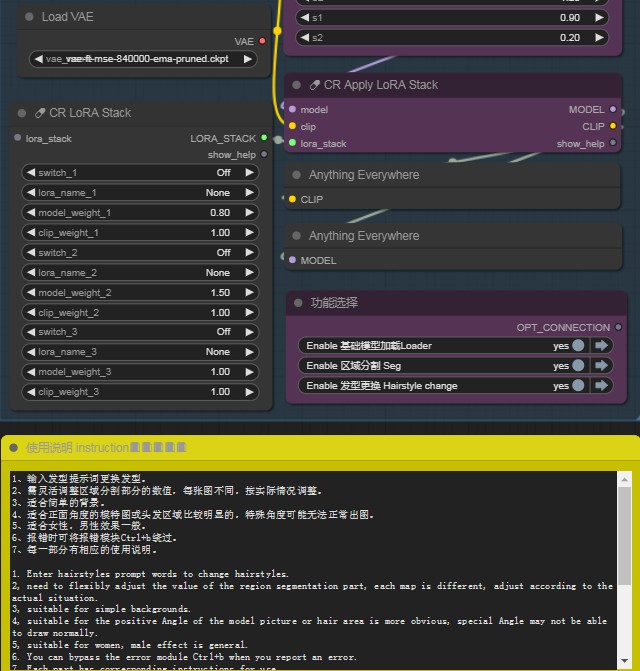This screenshot has height=671, width=640.
Task: Click CLIP input connector on Anything Everywhere
Action: point(292,199)
